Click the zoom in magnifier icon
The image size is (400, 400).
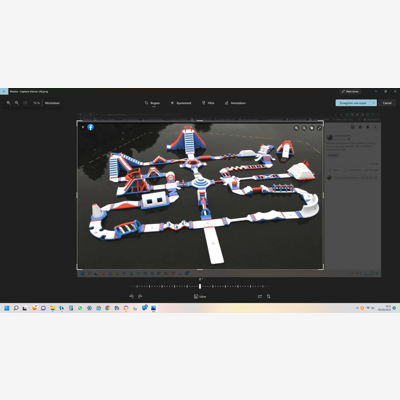click(9, 103)
